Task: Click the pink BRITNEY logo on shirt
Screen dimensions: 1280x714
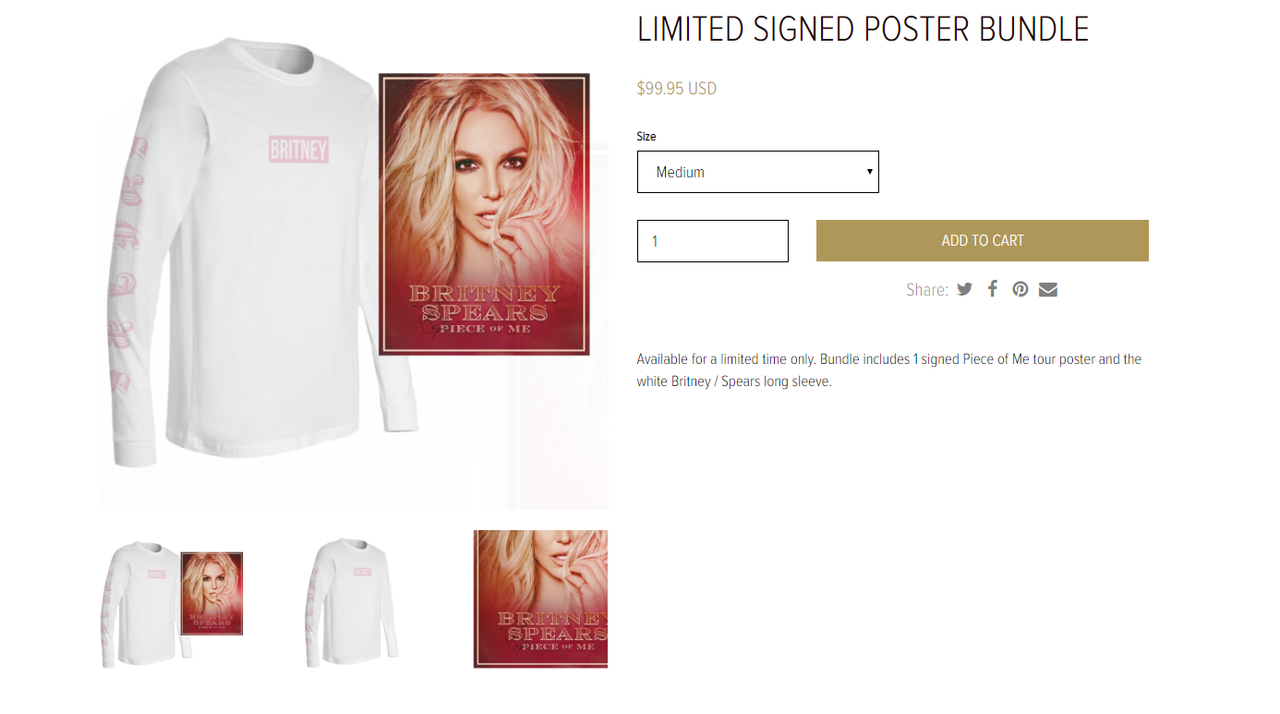Action: pyautogui.click(x=298, y=150)
